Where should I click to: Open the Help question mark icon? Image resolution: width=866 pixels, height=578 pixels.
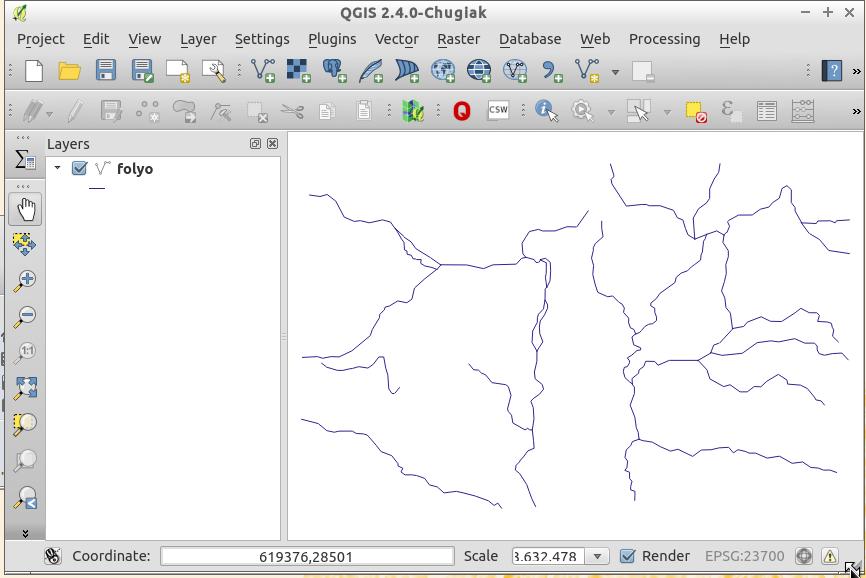(x=832, y=71)
